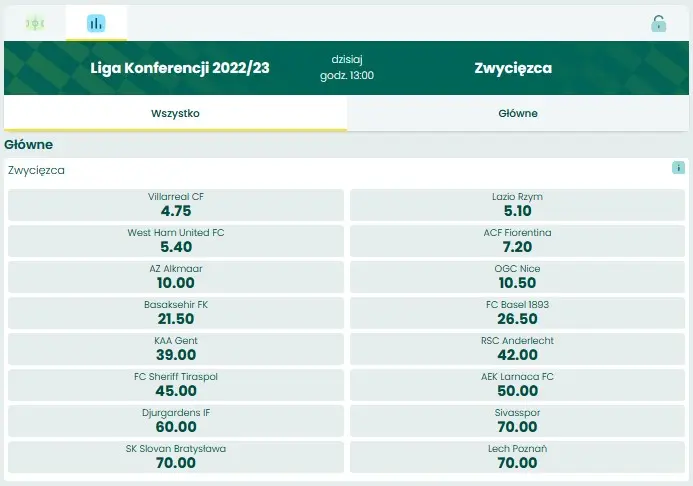Select AEK Larnaca FC odds 50.00
This screenshot has height=486, width=693.
(518, 385)
